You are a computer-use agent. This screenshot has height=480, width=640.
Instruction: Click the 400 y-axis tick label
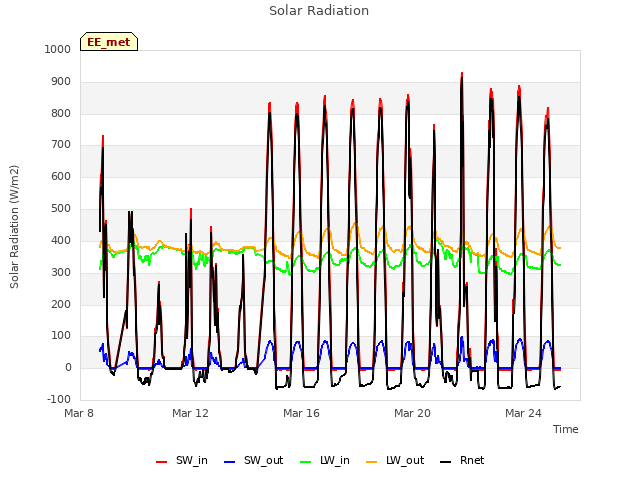tap(61, 240)
